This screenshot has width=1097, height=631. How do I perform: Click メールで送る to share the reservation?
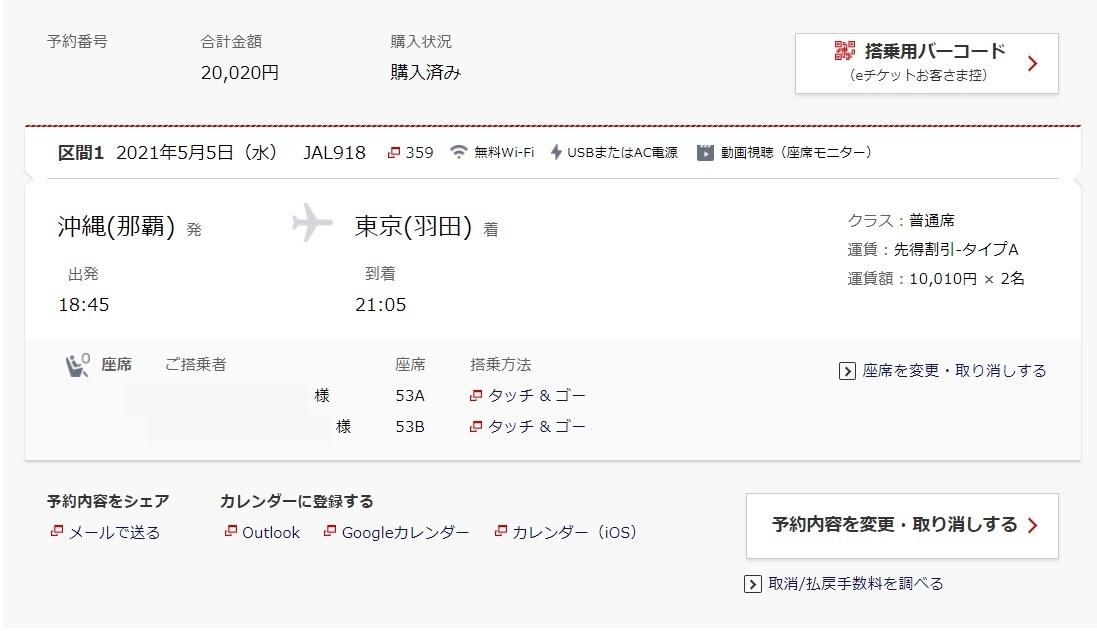pyautogui.click(x=105, y=532)
